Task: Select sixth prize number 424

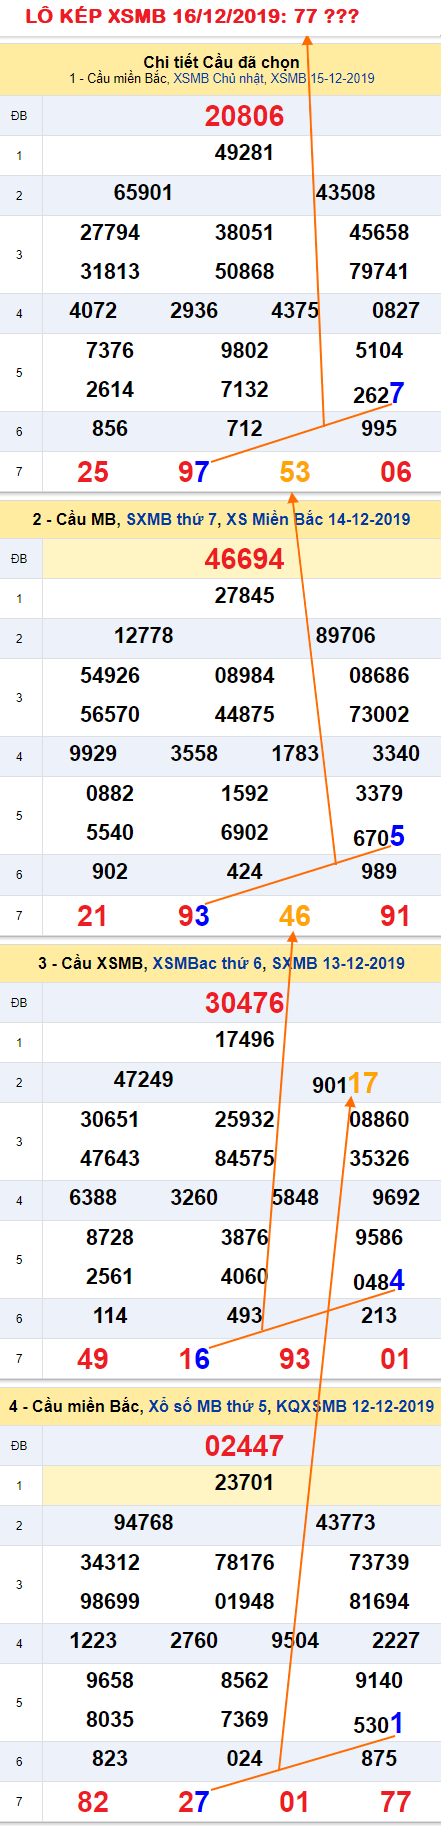Action: point(244,871)
